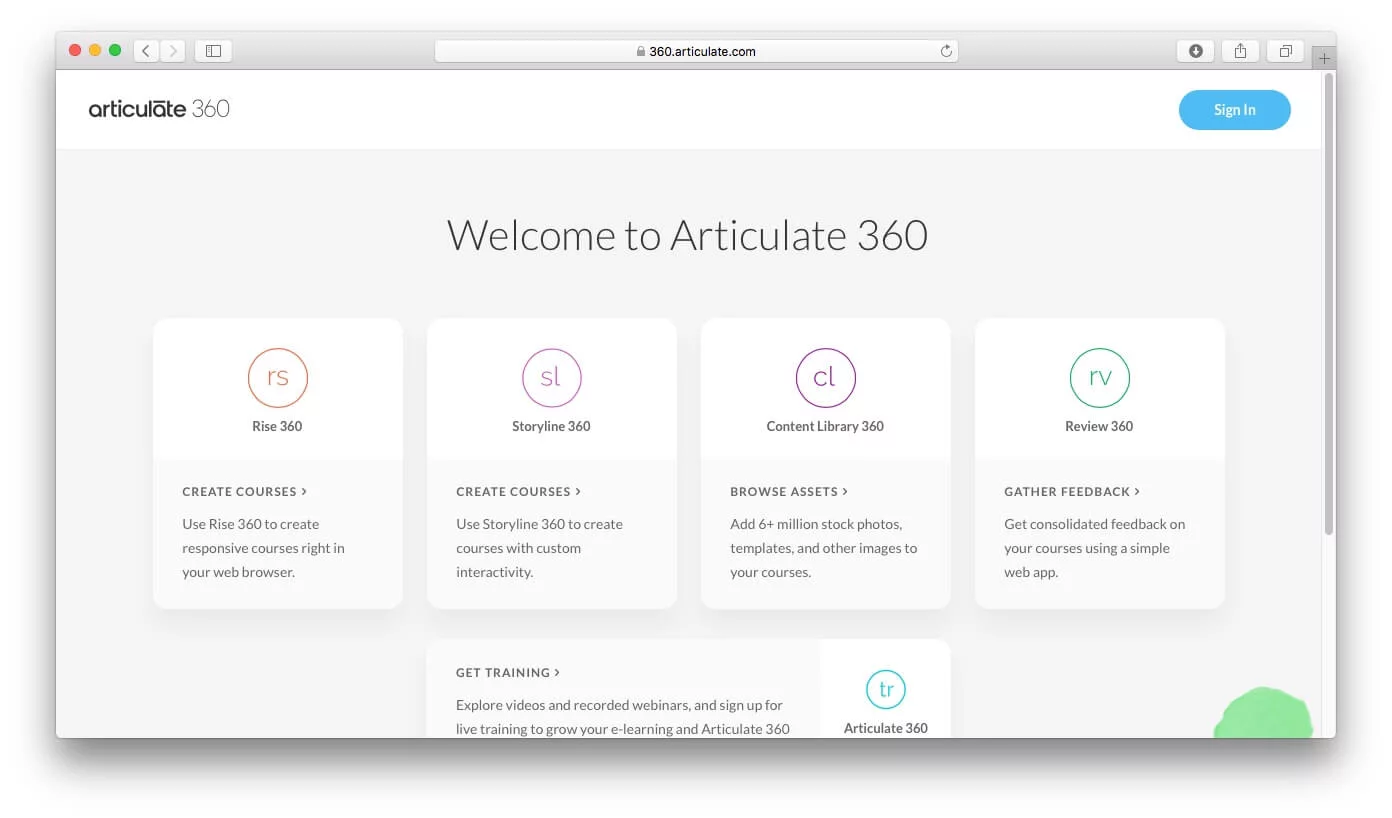Toggle the Safari sidebar
The image size is (1392, 818).
click(213, 50)
